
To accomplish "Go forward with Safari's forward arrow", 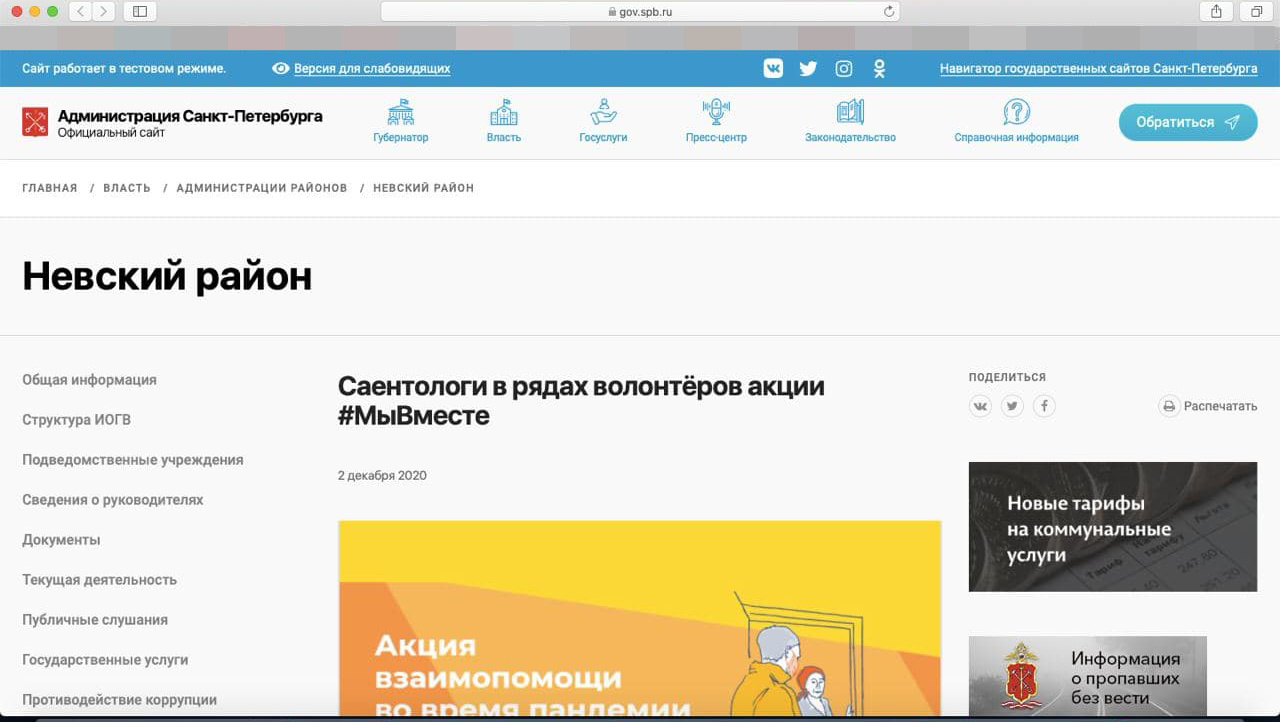I will coord(103,11).
